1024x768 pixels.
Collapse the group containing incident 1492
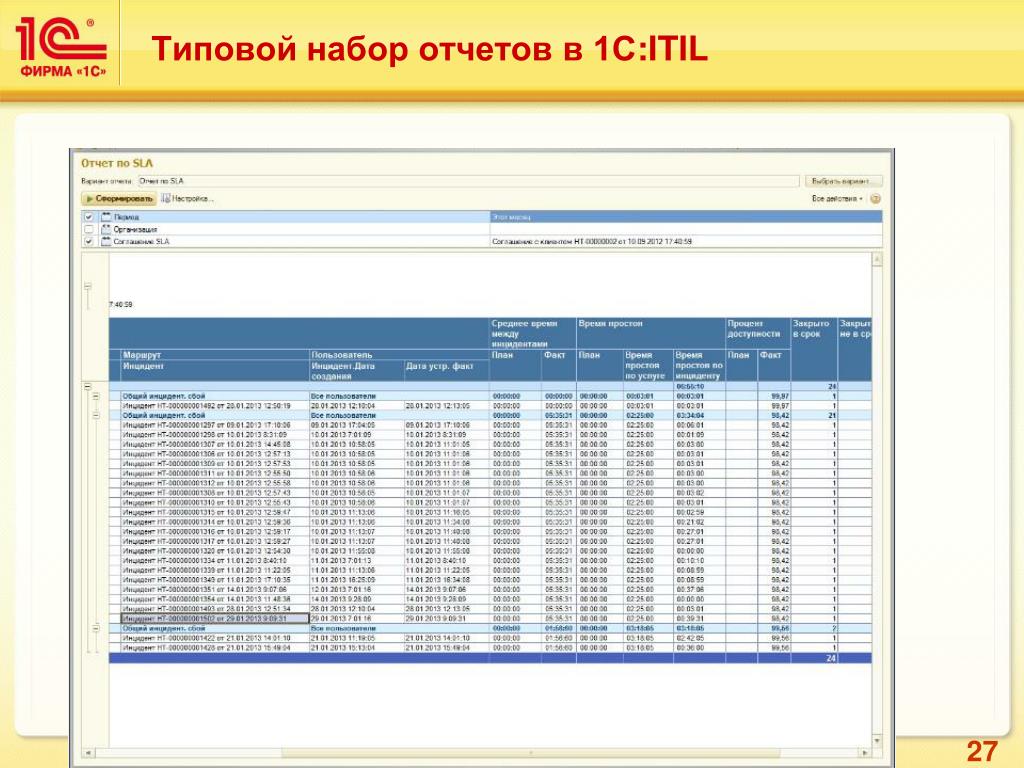coord(96,396)
